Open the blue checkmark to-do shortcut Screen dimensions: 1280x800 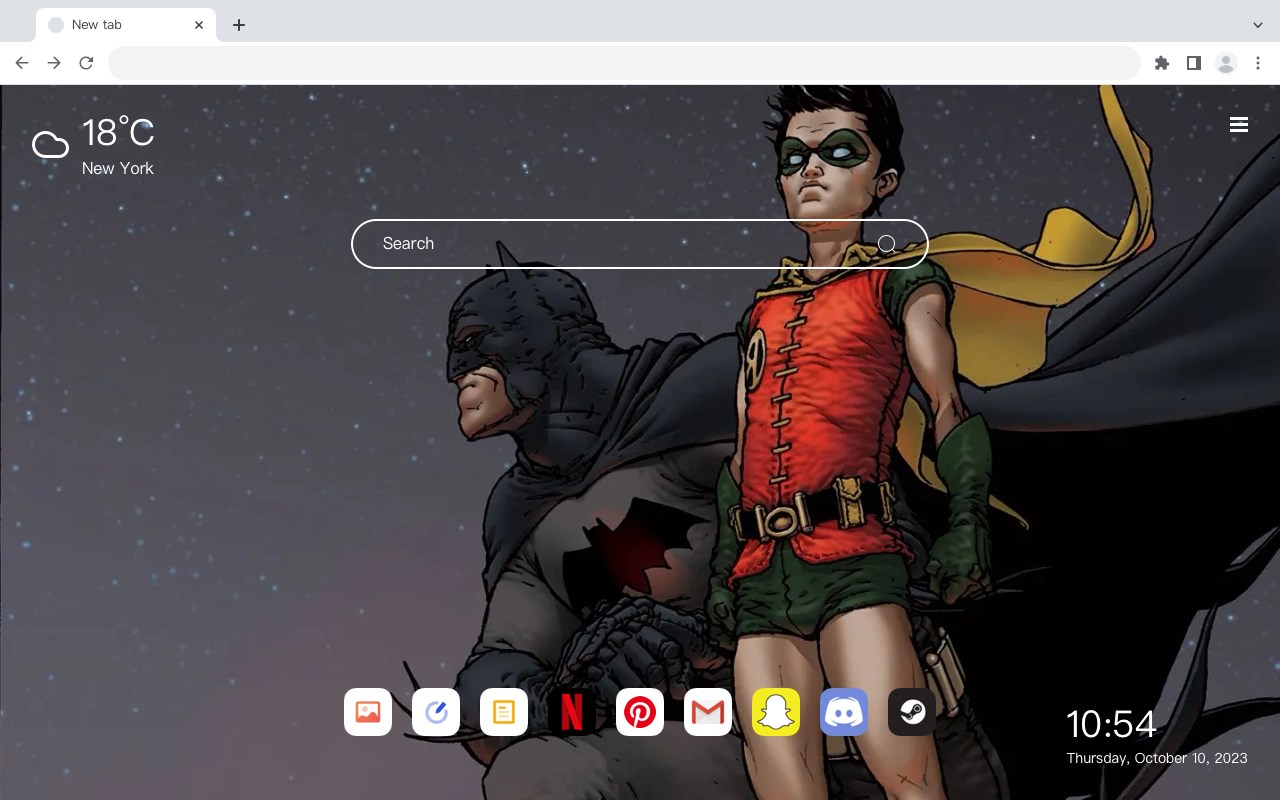click(436, 712)
